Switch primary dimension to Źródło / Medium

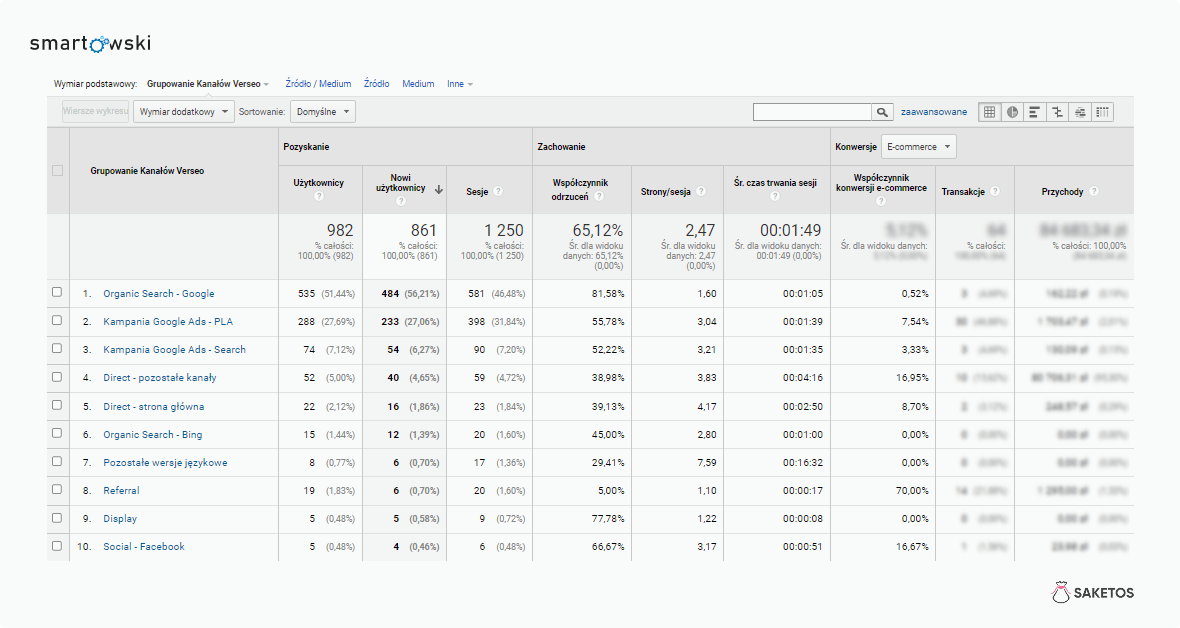coord(318,84)
